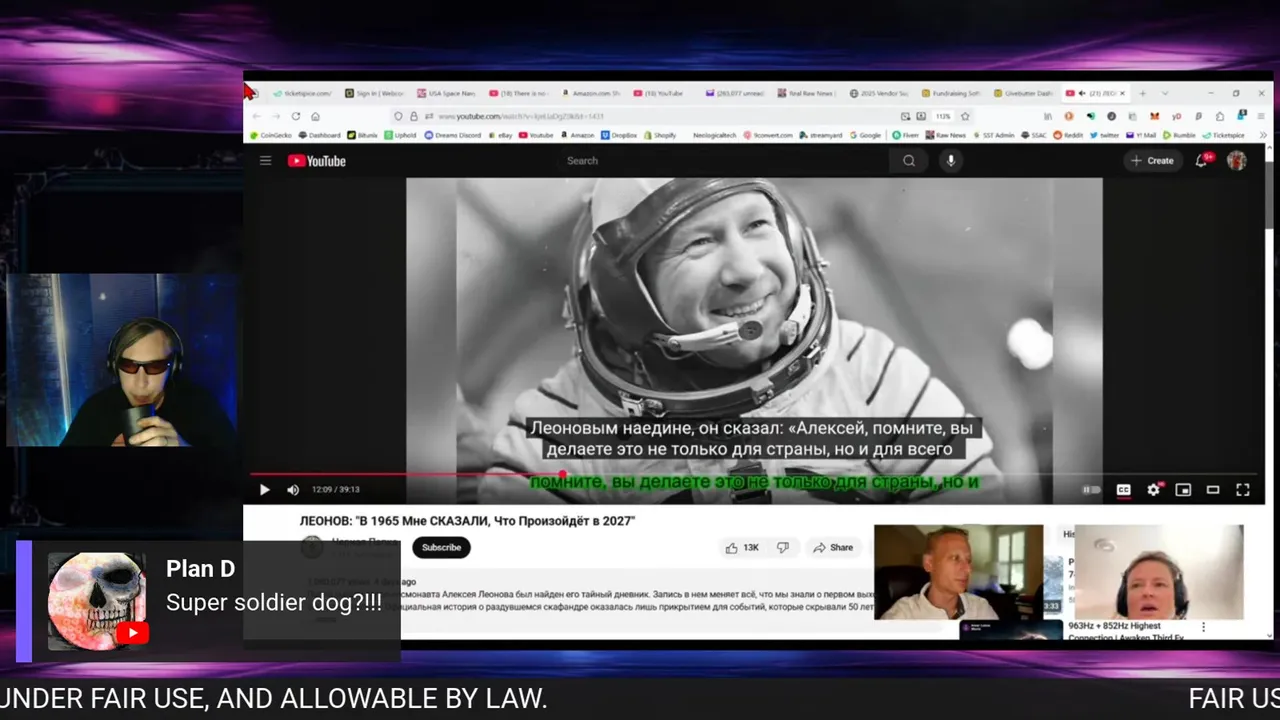Open the MetaMask fox extension icon
The height and width of the screenshot is (720, 1280).
point(1155,116)
